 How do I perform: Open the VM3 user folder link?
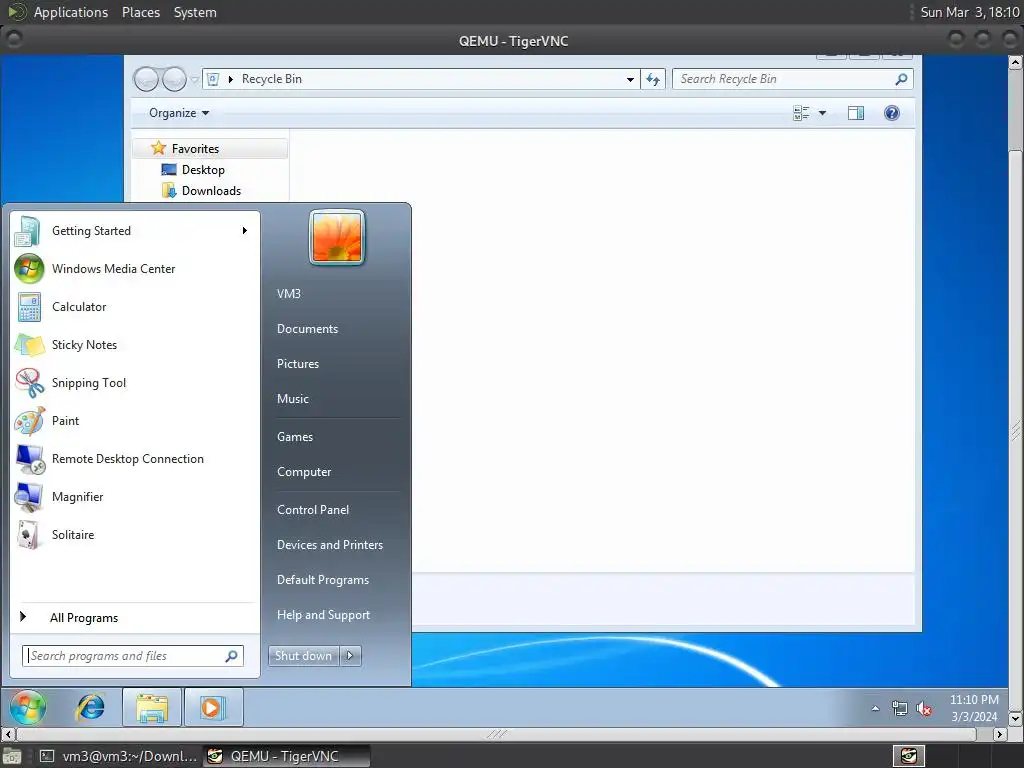pyautogui.click(x=289, y=294)
